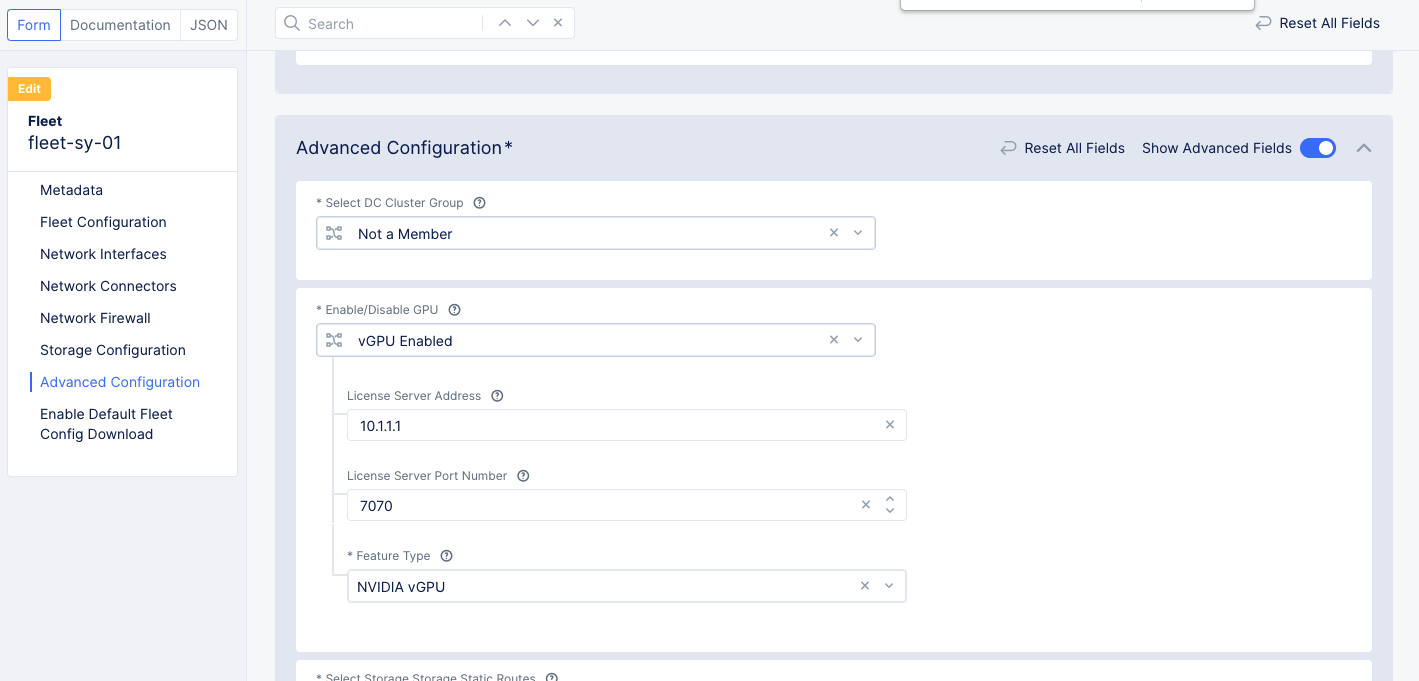The image size is (1419, 681).
Task: Click the help icon beside Select DC Cluster Group
Action: tap(479, 202)
